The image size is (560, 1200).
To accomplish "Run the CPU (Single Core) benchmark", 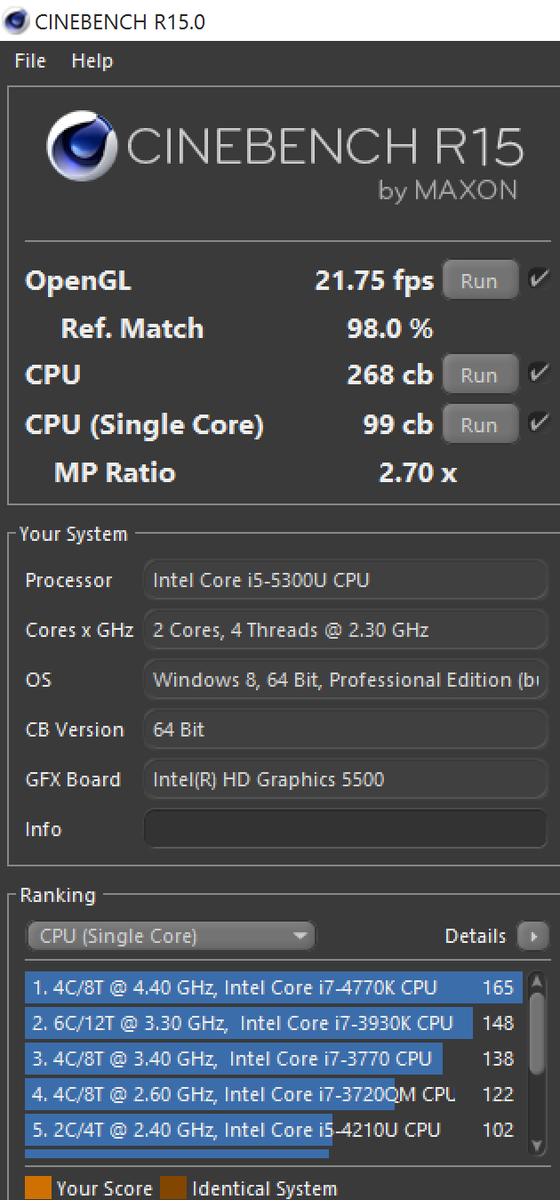I will (x=480, y=424).
